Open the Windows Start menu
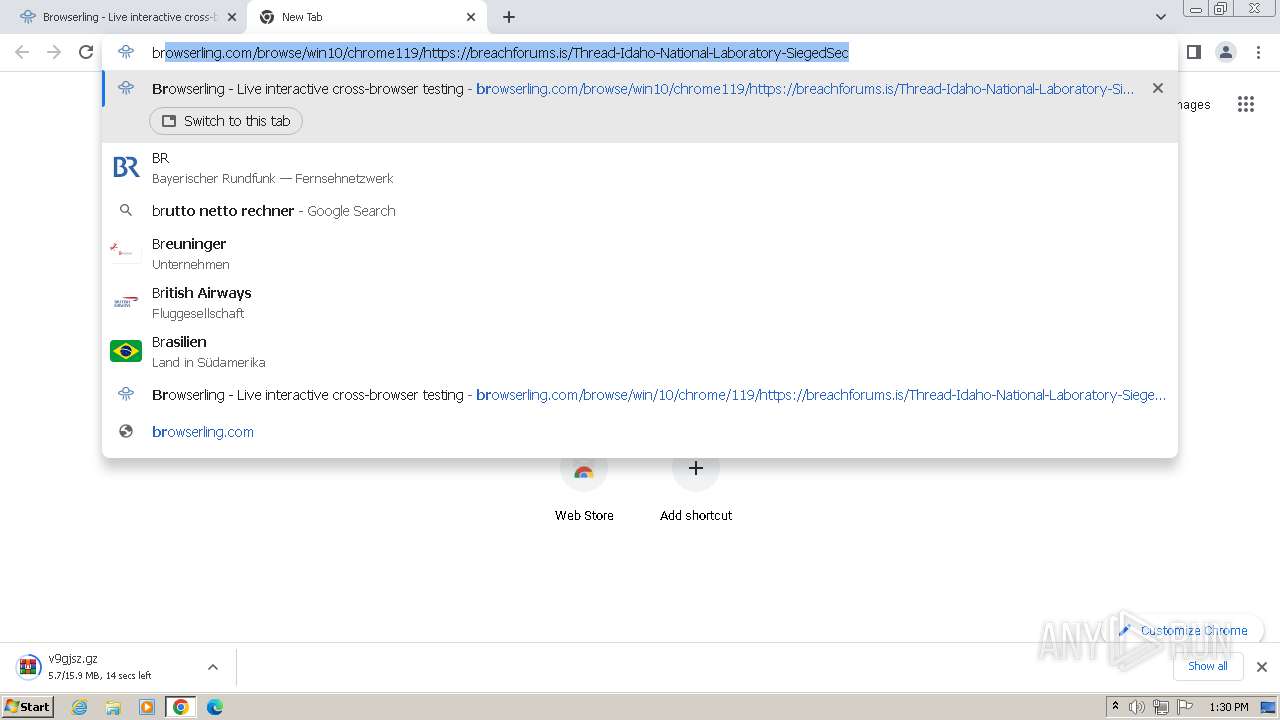The height and width of the screenshot is (720, 1280). click(x=28, y=707)
